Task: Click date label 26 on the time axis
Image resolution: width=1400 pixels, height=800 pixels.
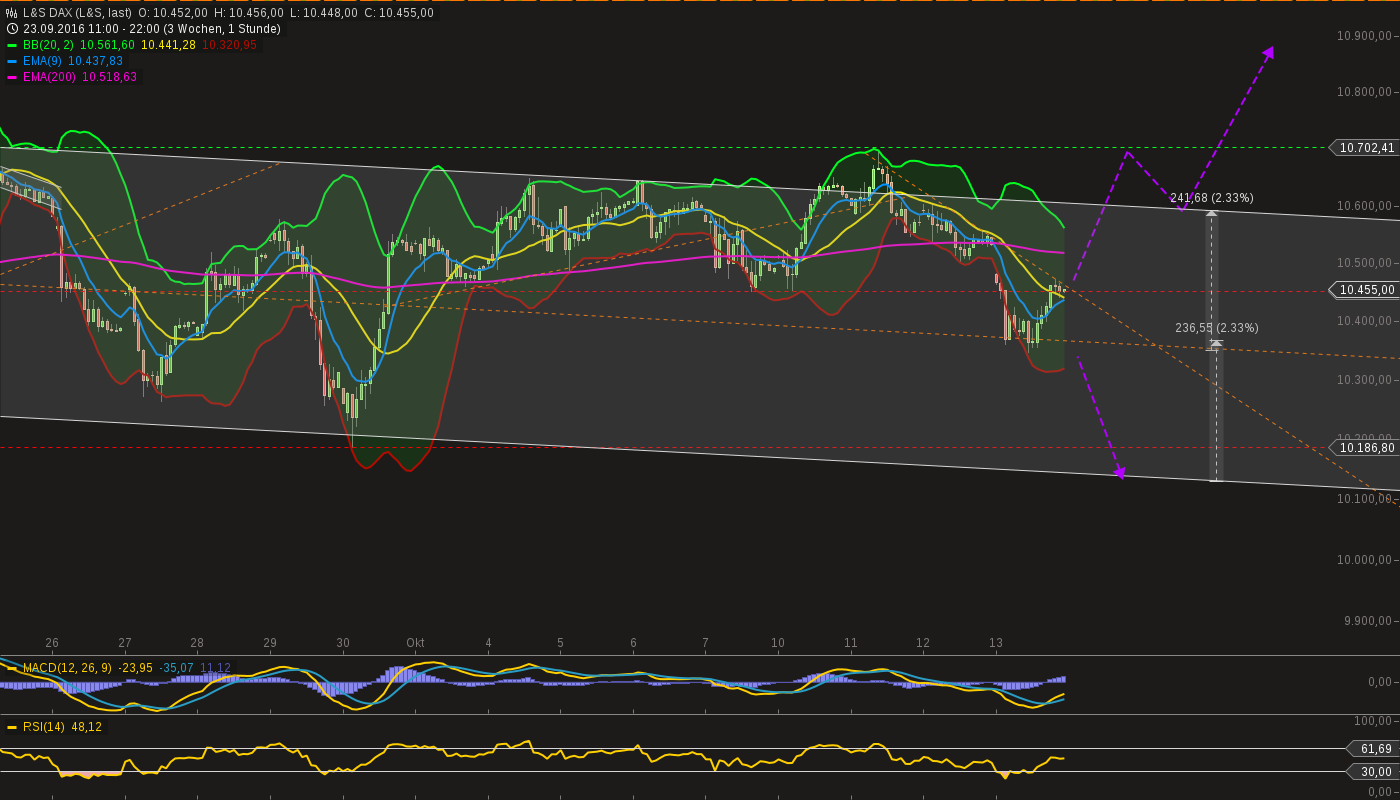Action: tap(52, 643)
